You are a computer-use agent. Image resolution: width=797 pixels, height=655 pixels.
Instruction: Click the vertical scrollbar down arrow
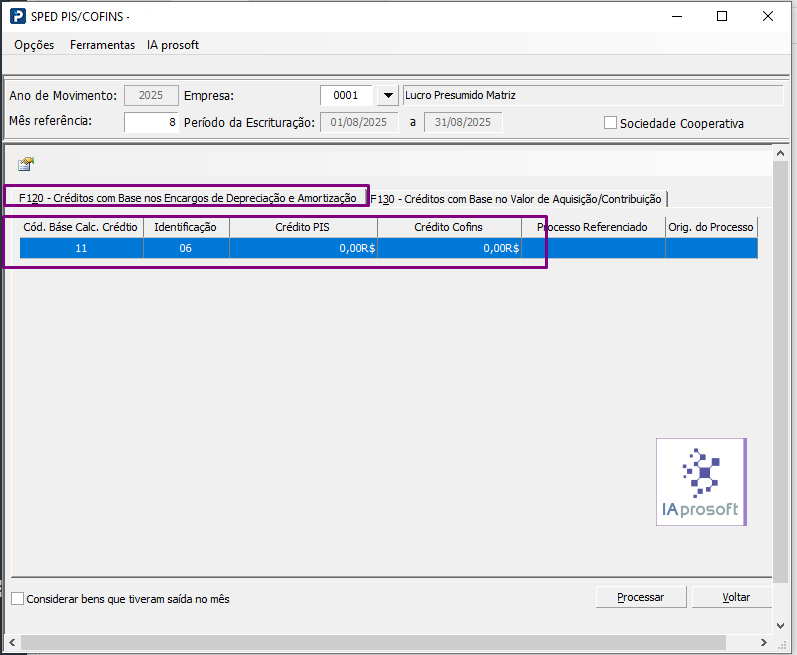(x=780, y=626)
